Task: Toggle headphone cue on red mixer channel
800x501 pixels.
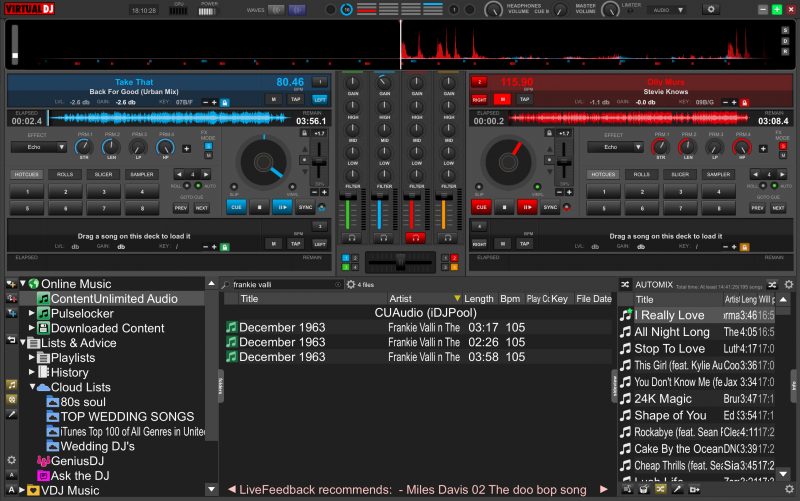Action: point(415,238)
